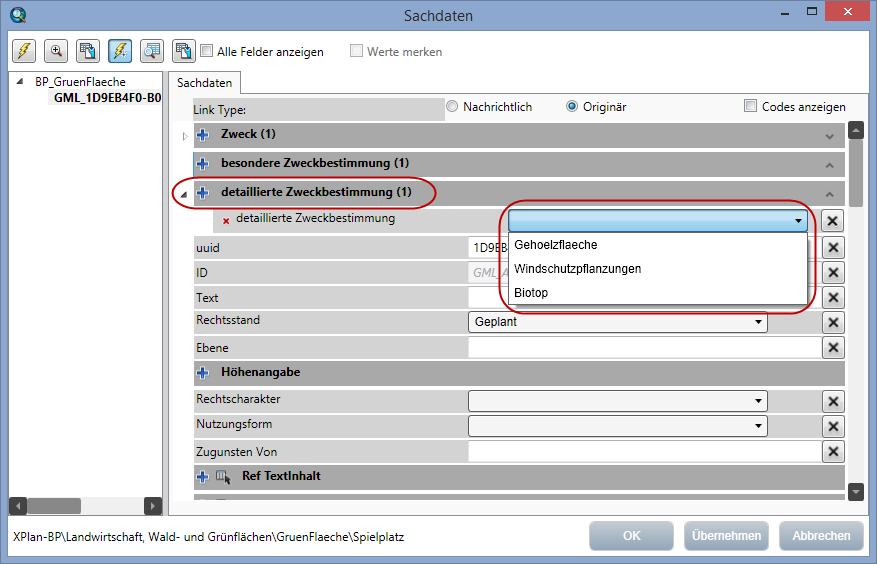Click the Ref TextInhalt header text
The height and width of the screenshot is (564, 877).
click(x=281, y=476)
